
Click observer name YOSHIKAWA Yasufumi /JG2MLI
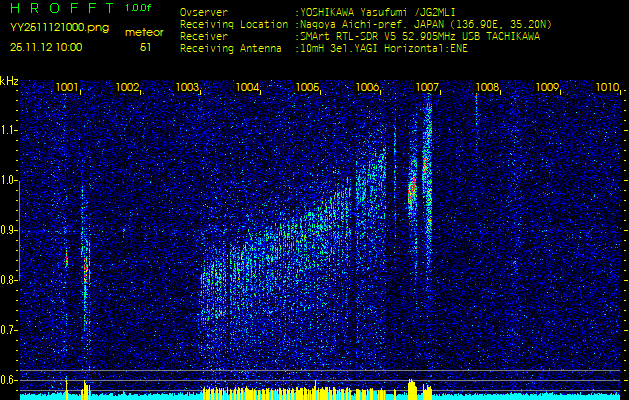(375, 13)
